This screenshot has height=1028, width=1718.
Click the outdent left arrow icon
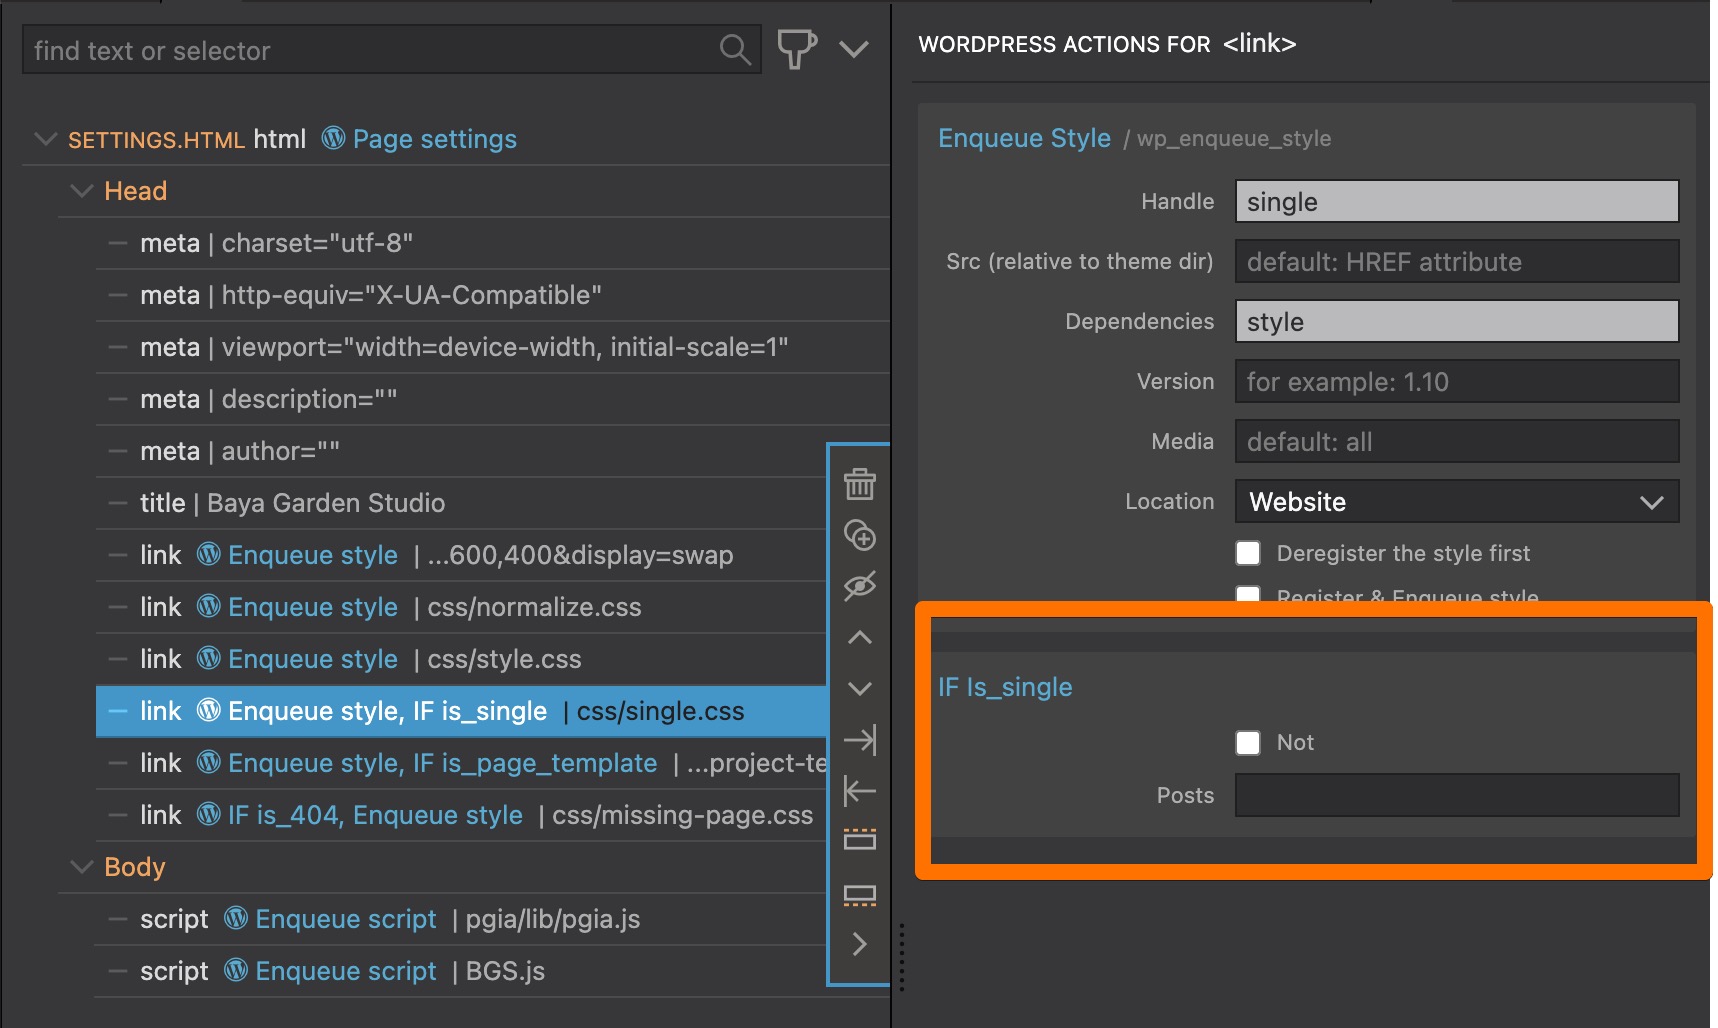(860, 791)
